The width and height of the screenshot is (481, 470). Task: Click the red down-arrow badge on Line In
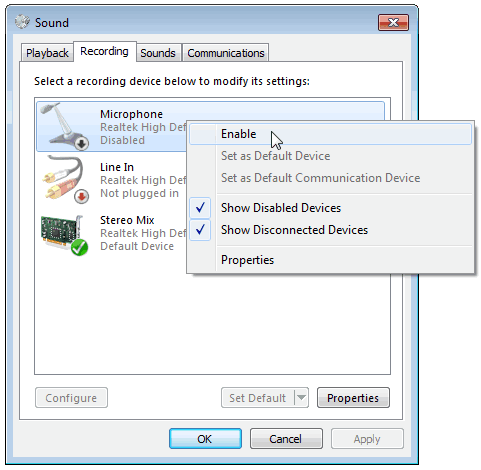pos(81,197)
